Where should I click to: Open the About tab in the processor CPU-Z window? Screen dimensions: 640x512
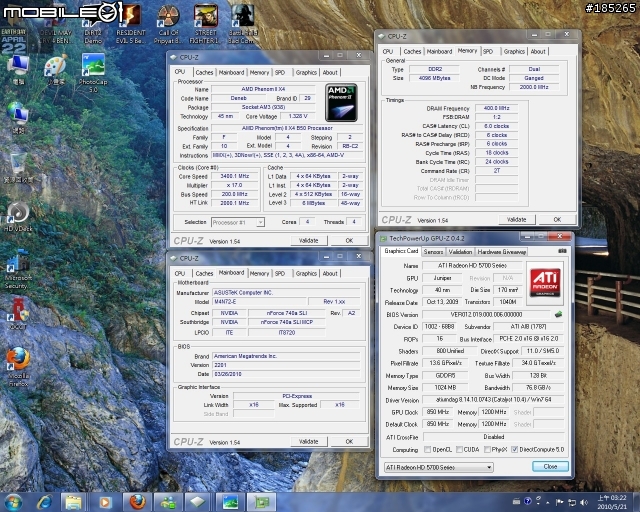(x=330, y=72)
